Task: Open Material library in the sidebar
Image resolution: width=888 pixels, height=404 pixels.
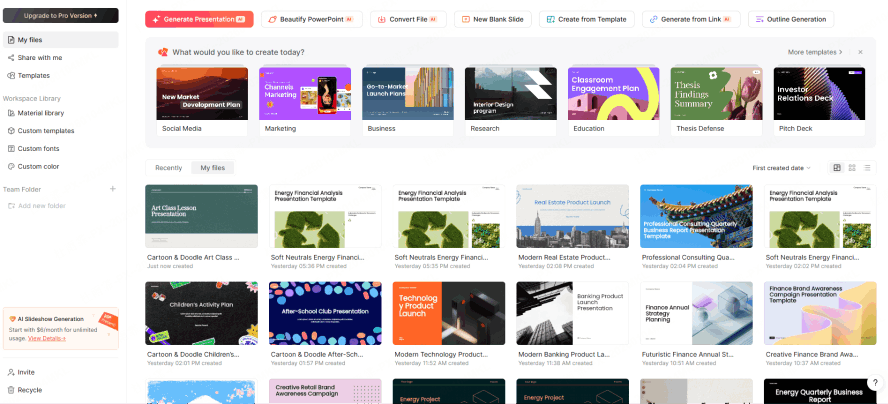Action: click(x=40, y=113)
